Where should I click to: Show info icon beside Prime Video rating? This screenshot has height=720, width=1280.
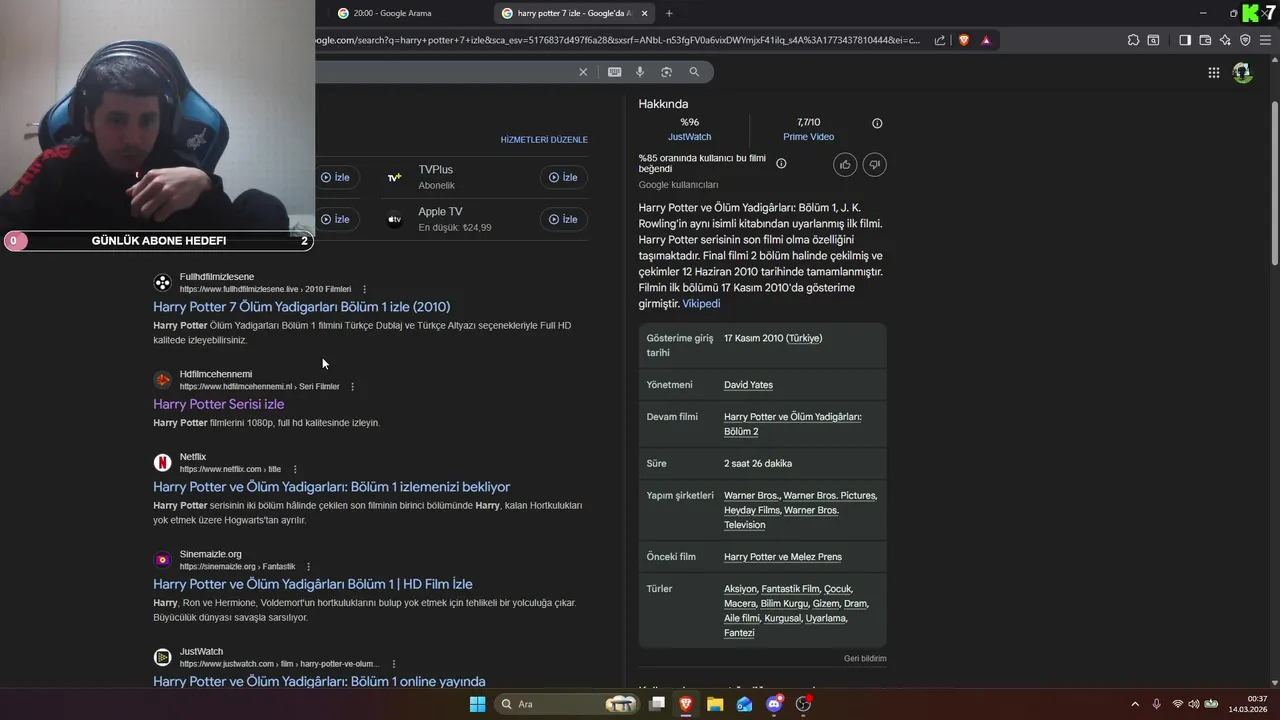click(877, 123)
